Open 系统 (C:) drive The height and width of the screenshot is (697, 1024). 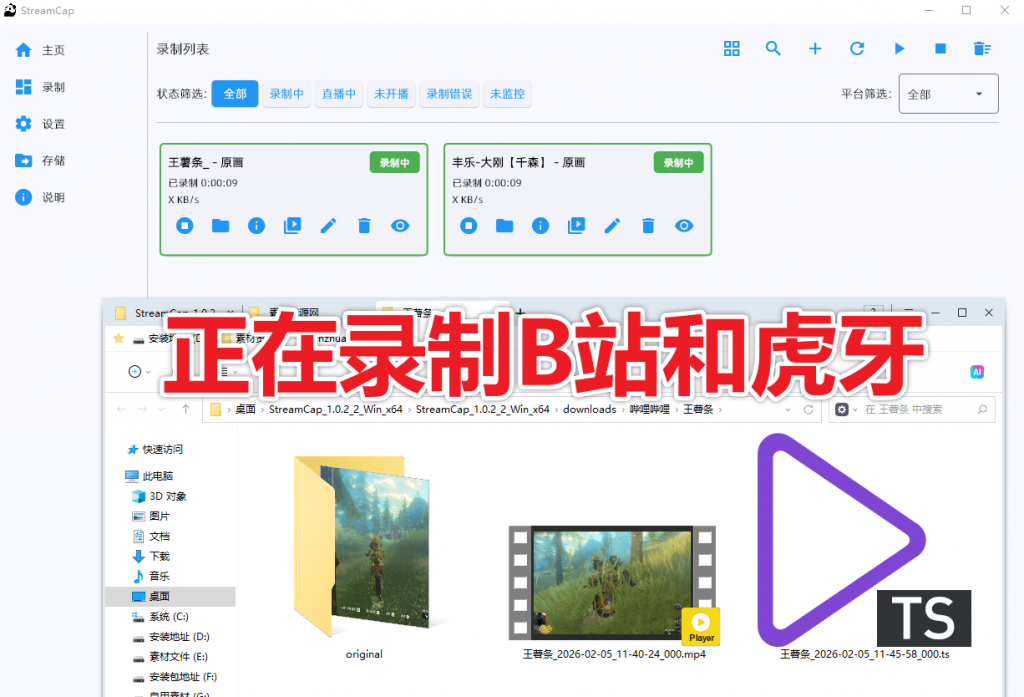click(x=161, y=617)
